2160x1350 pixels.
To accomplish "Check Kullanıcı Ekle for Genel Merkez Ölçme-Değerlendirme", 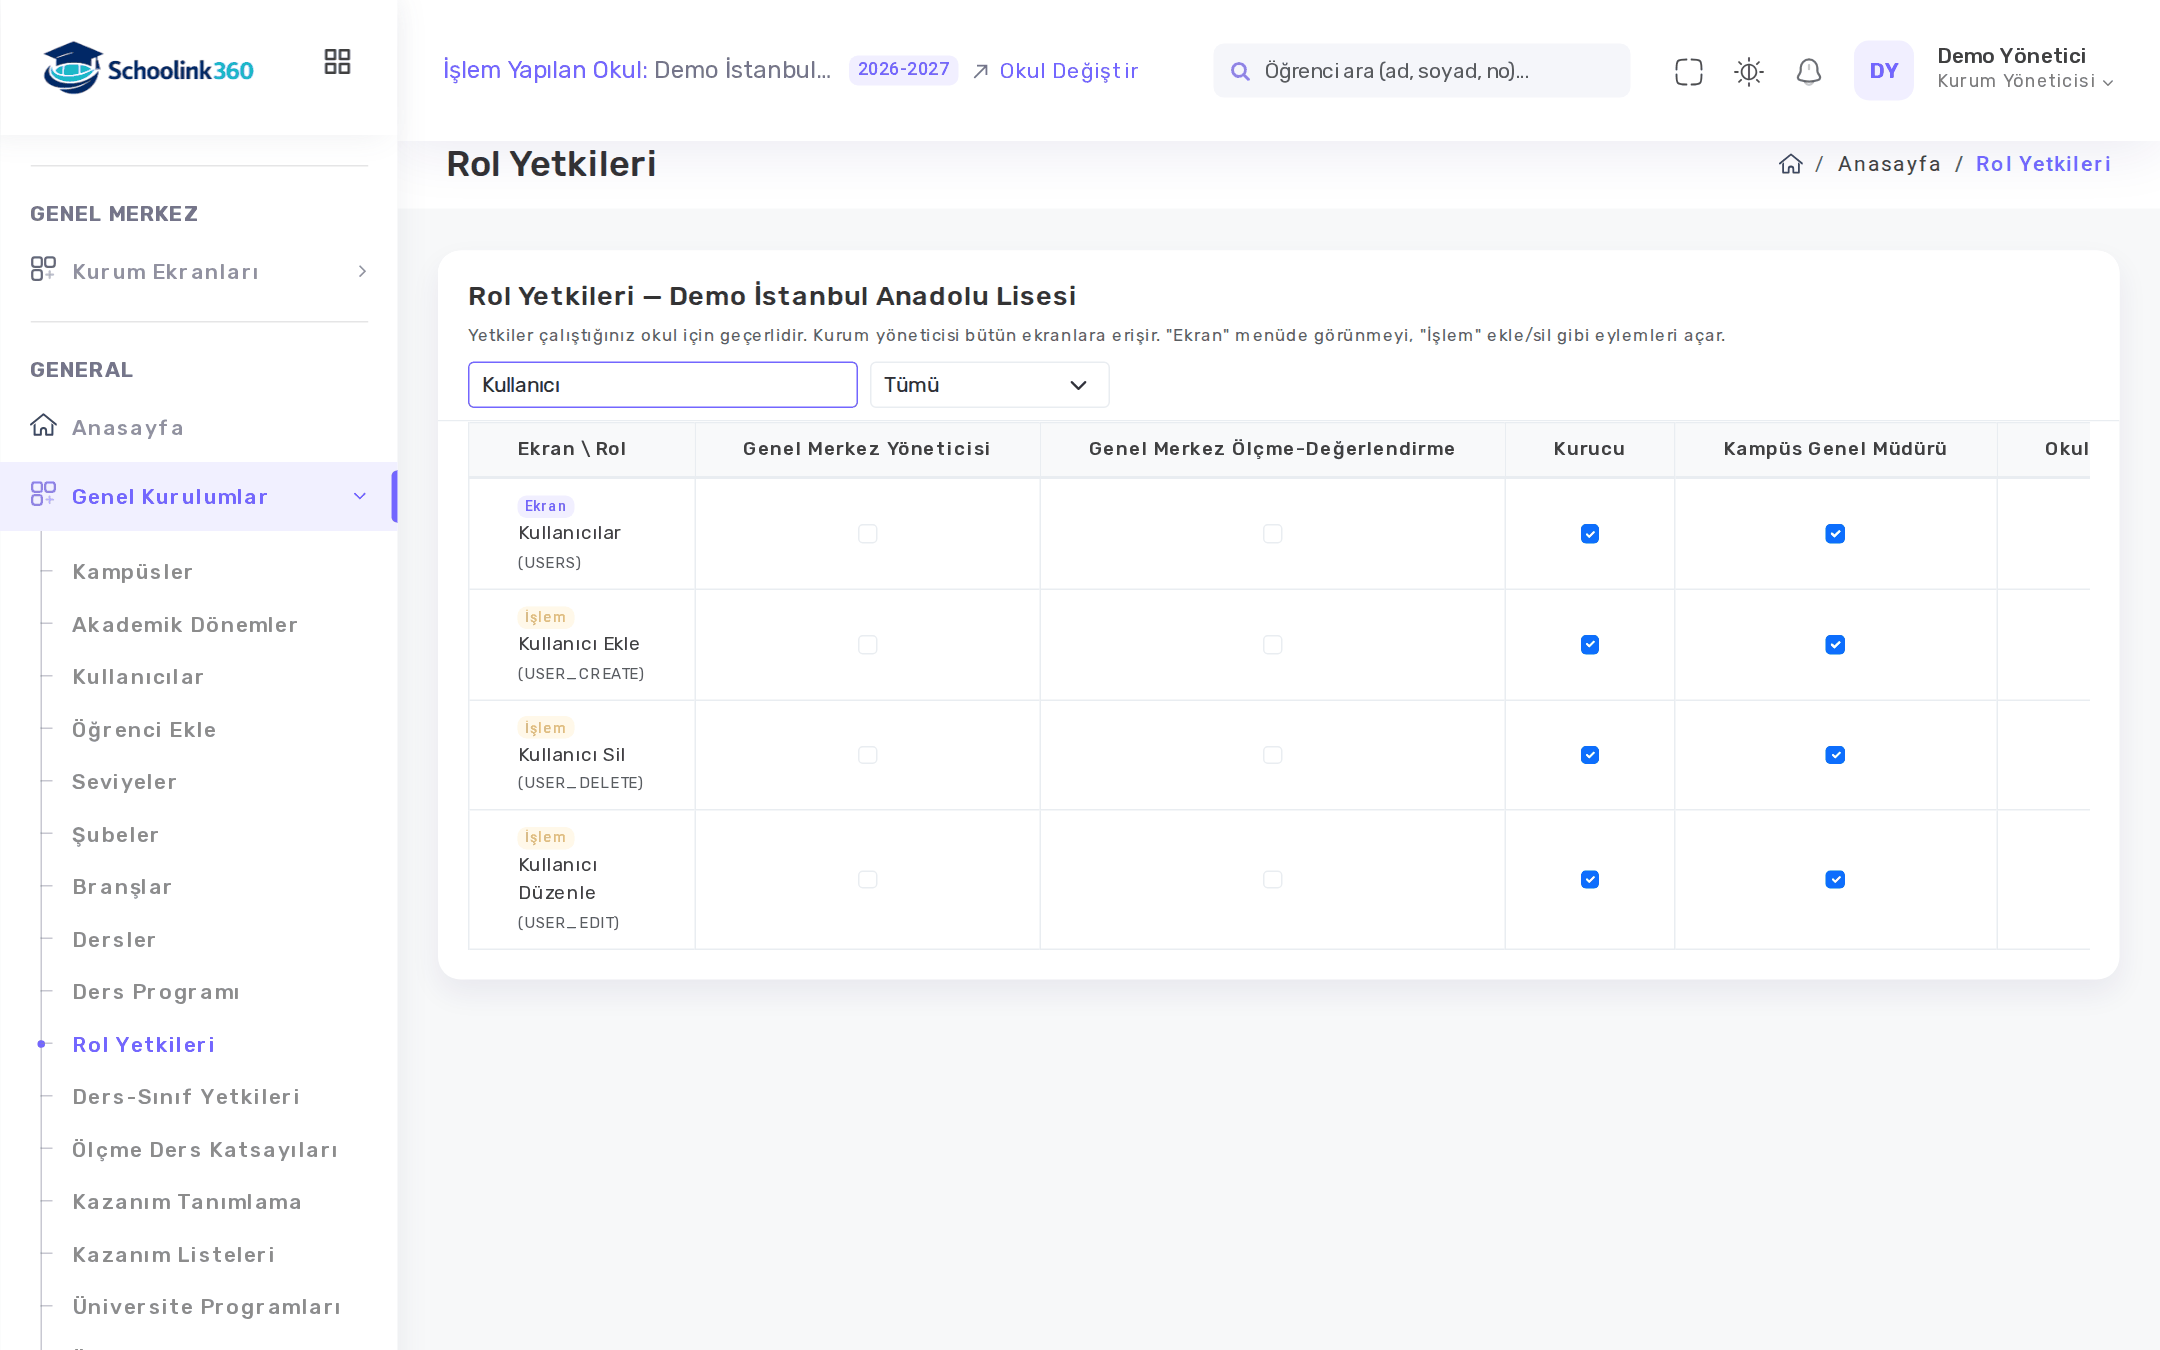I will (x=1272, y=645).
